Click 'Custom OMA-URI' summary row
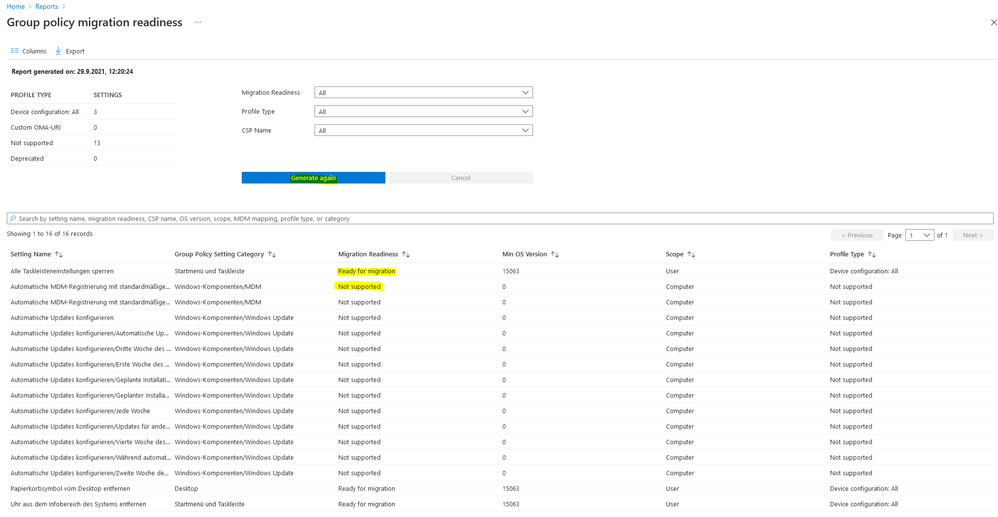The image size is (998, 517). [x=92, y=127]
